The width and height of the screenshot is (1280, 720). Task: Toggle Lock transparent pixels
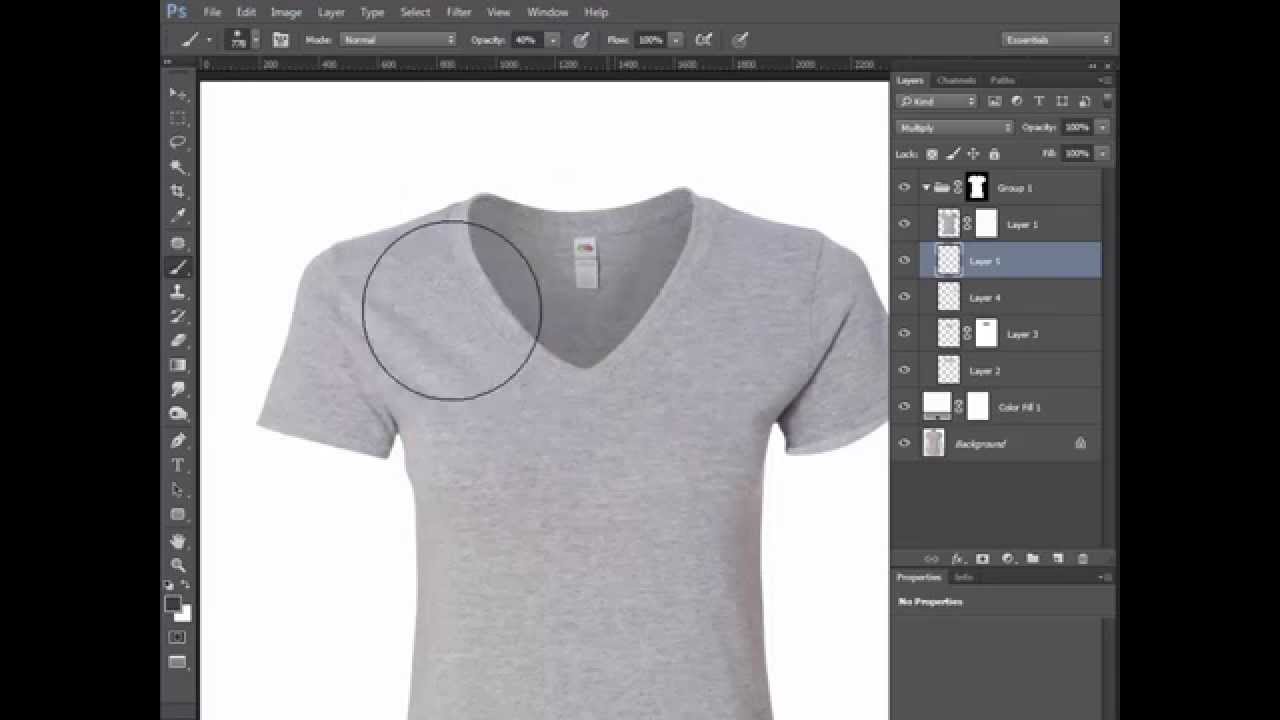932,154
